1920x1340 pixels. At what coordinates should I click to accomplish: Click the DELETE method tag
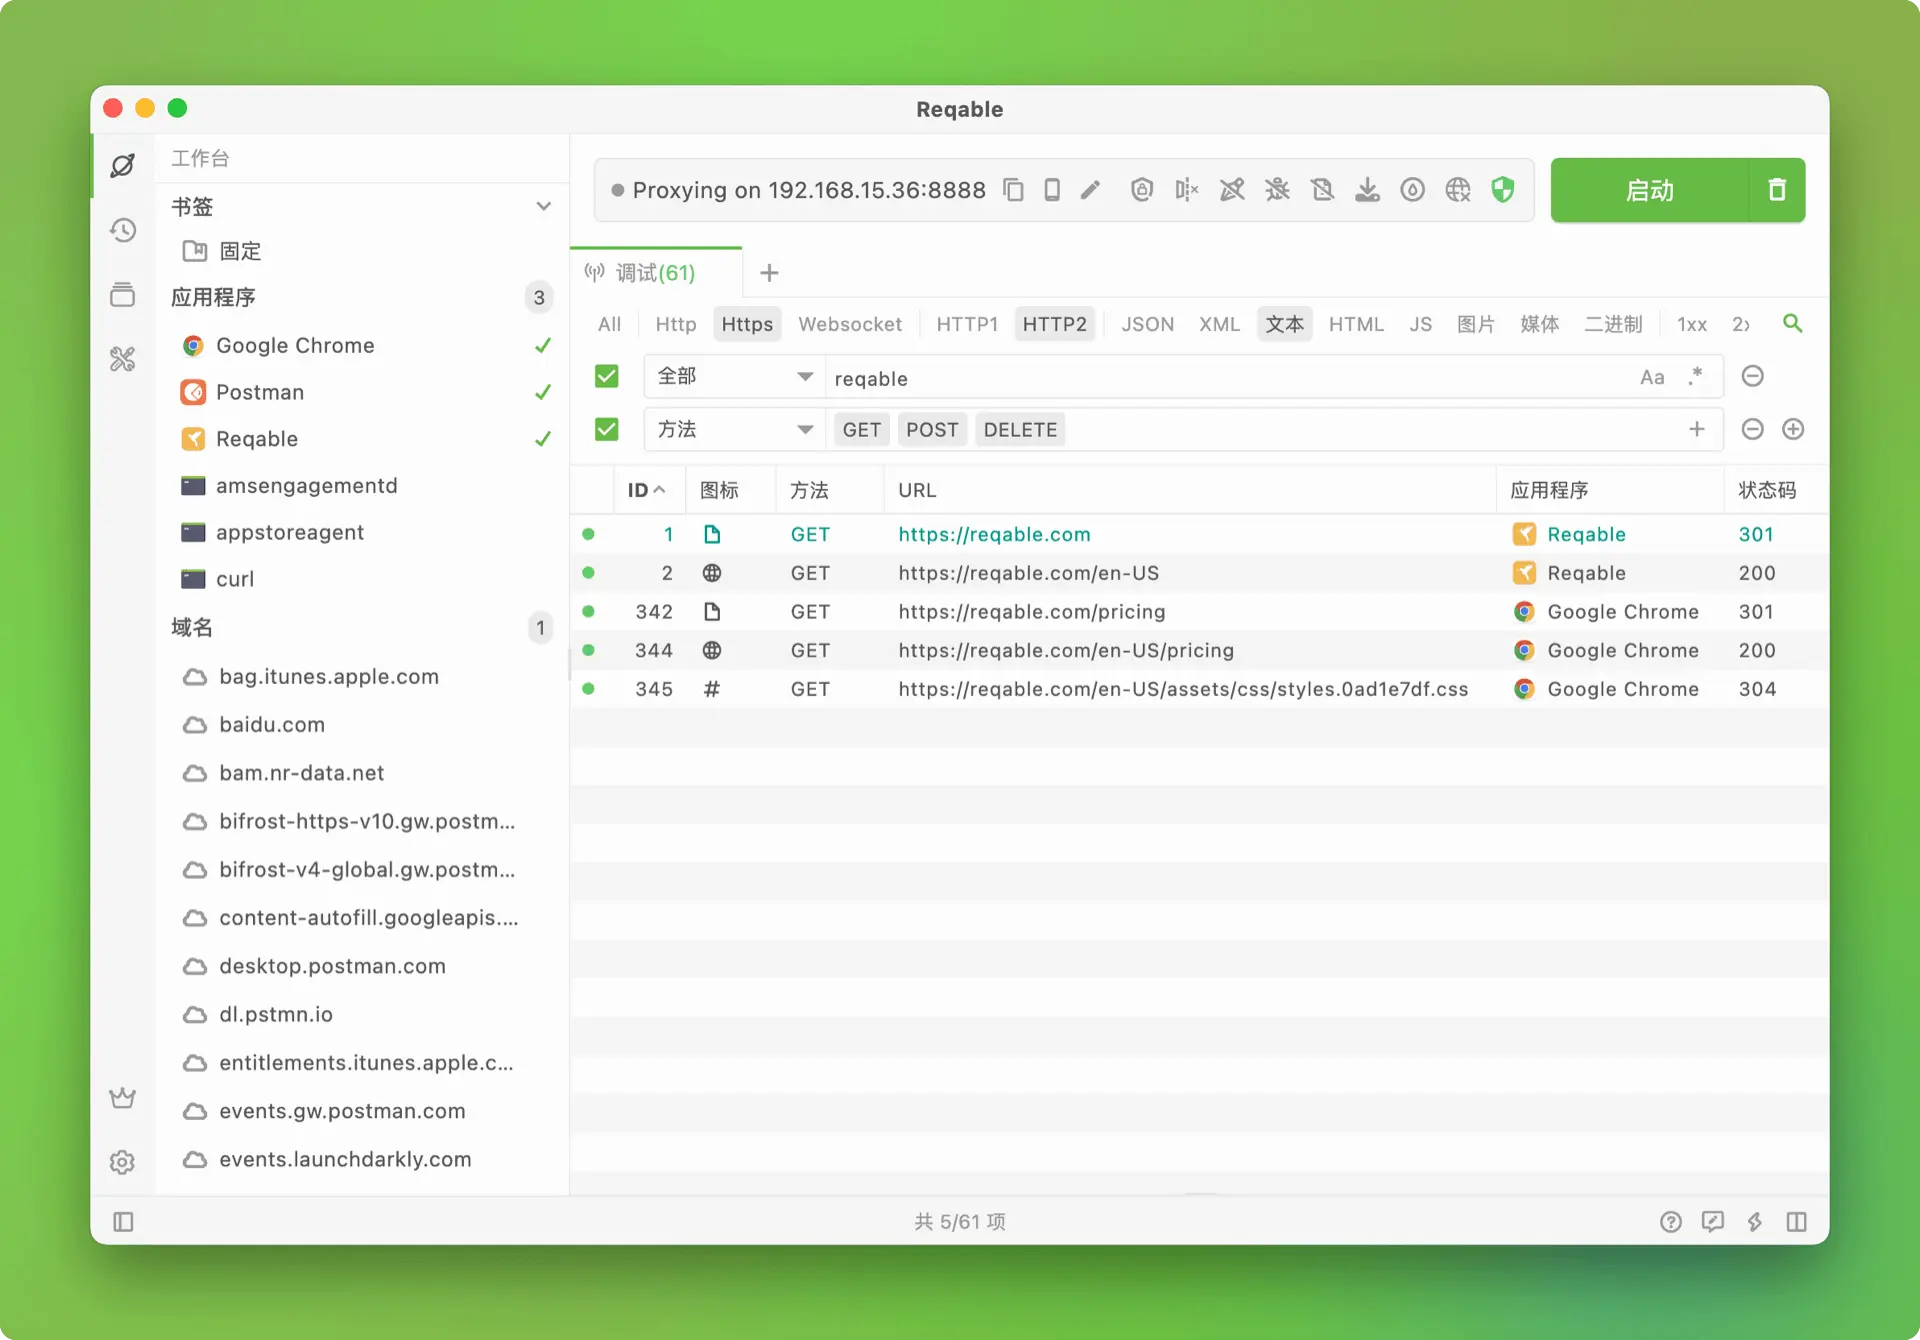(1020, 430)
